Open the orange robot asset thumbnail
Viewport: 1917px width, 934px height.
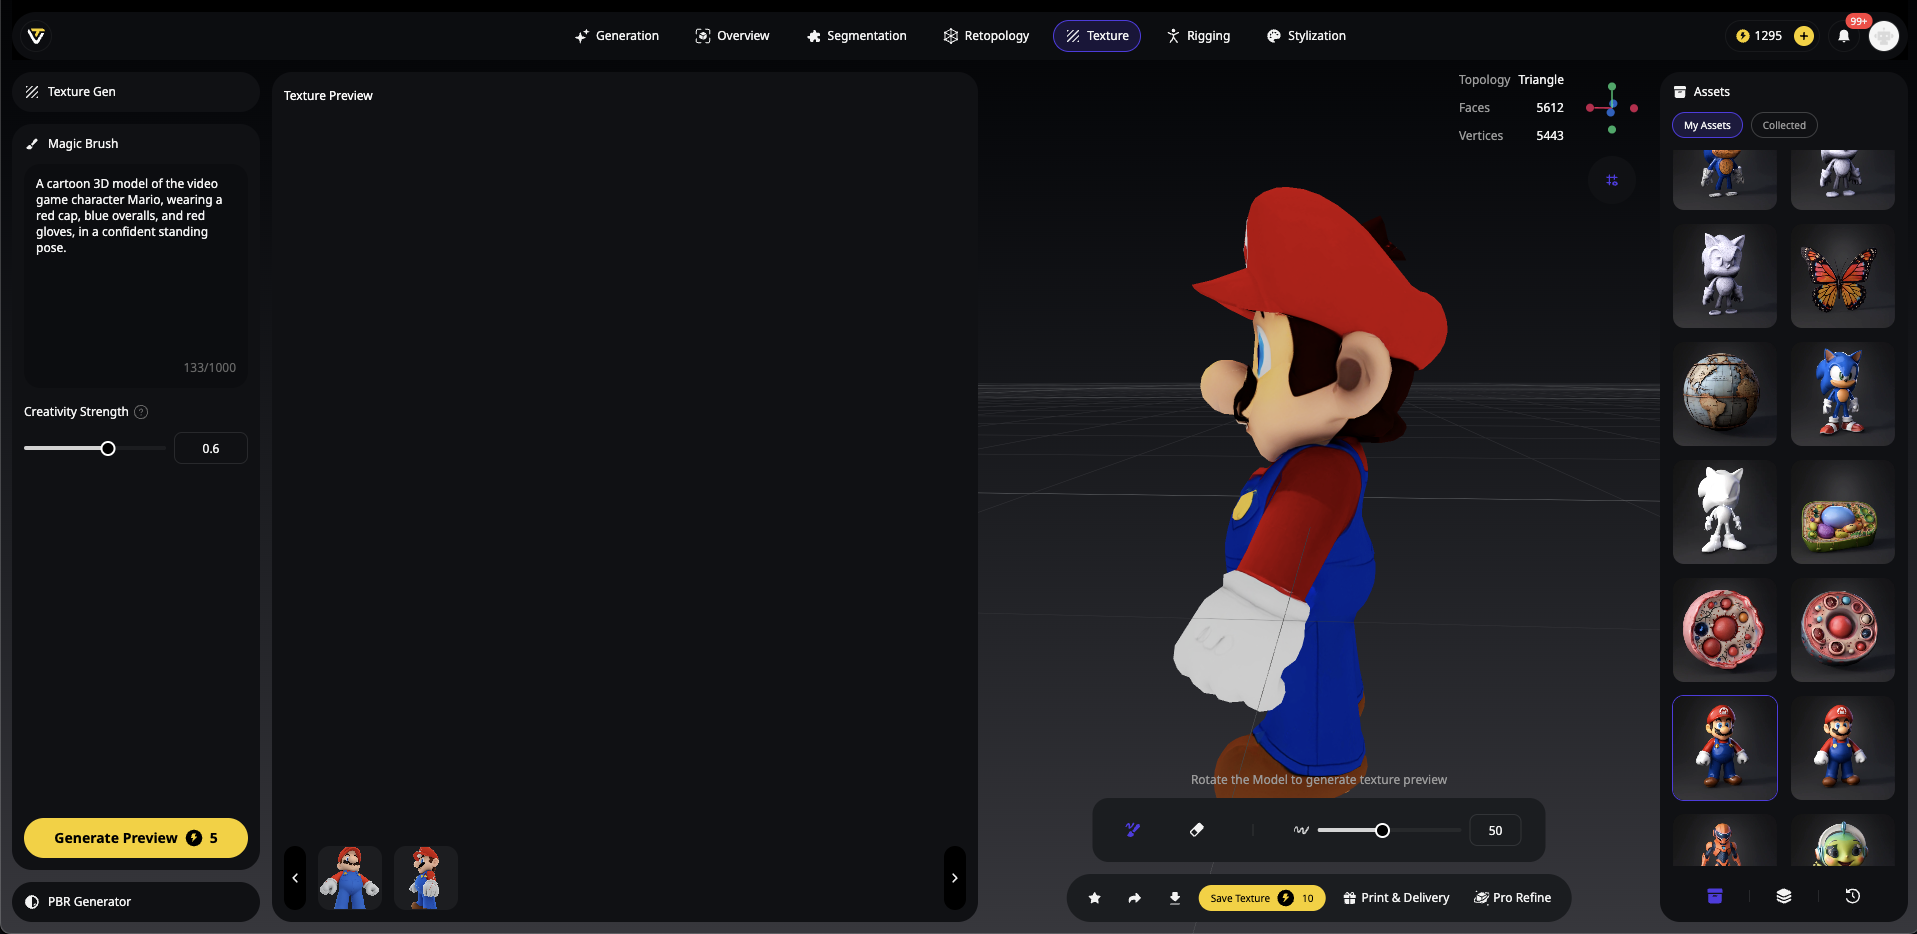1725,841
